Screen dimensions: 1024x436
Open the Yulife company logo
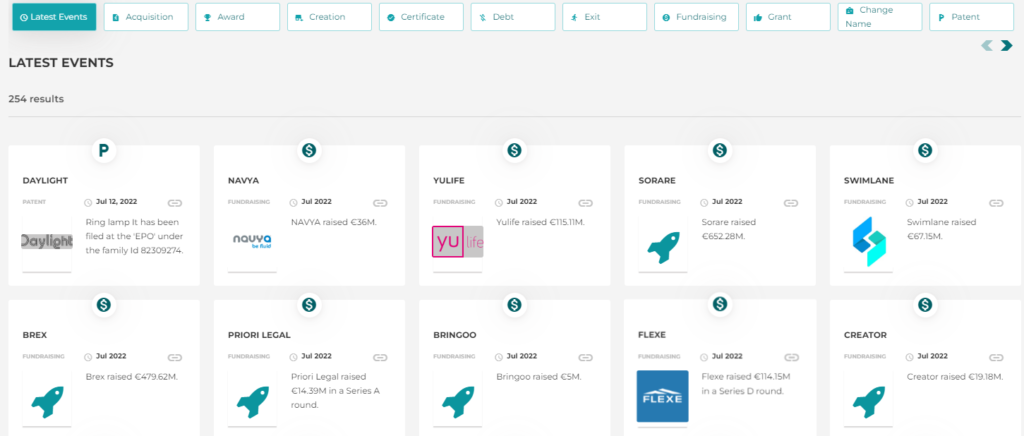457,241
